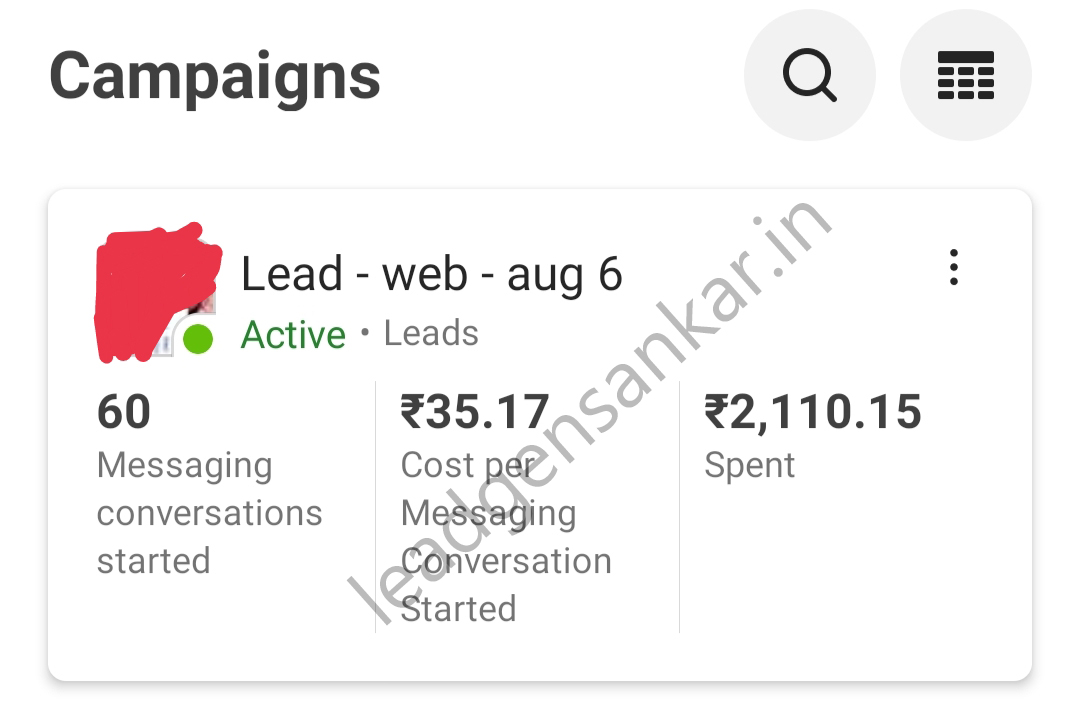Select the 'Leads' objective label

[x=431, y=334]
